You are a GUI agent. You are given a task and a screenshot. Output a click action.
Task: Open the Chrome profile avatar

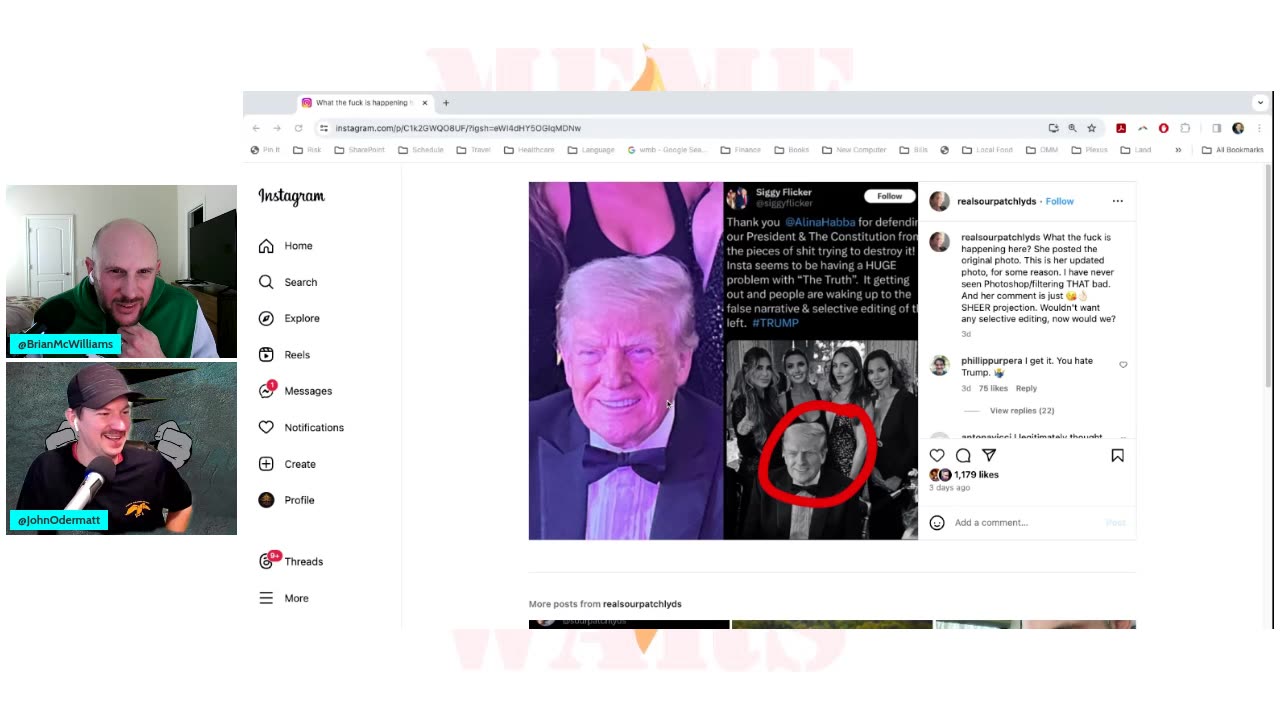1238,128
